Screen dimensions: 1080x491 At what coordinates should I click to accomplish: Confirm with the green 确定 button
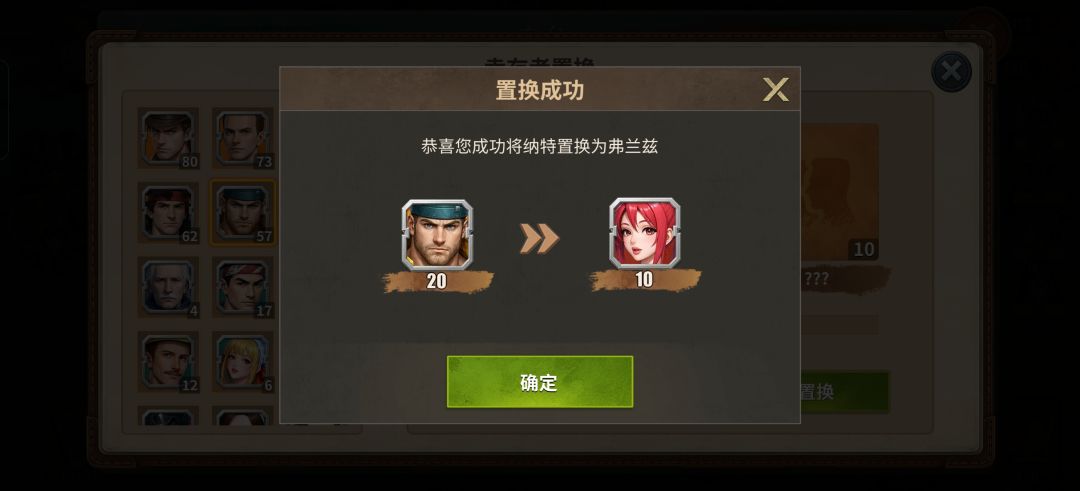pyautogui.click(x=539, y=382)
